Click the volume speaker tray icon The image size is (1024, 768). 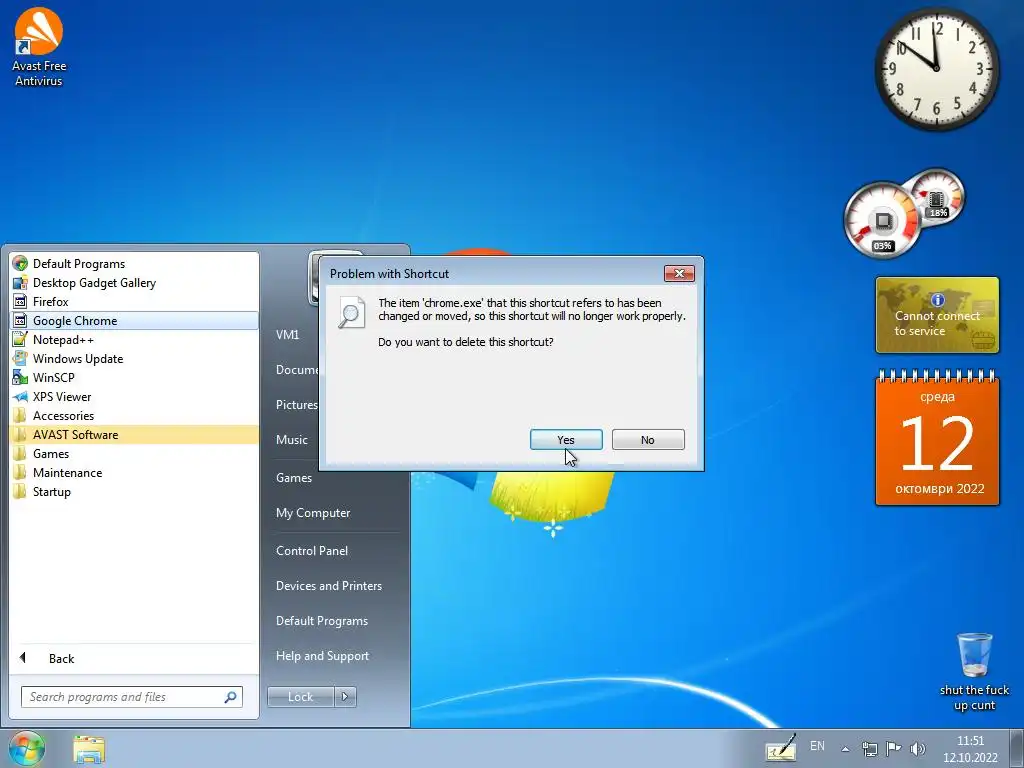tap(918, 749)
